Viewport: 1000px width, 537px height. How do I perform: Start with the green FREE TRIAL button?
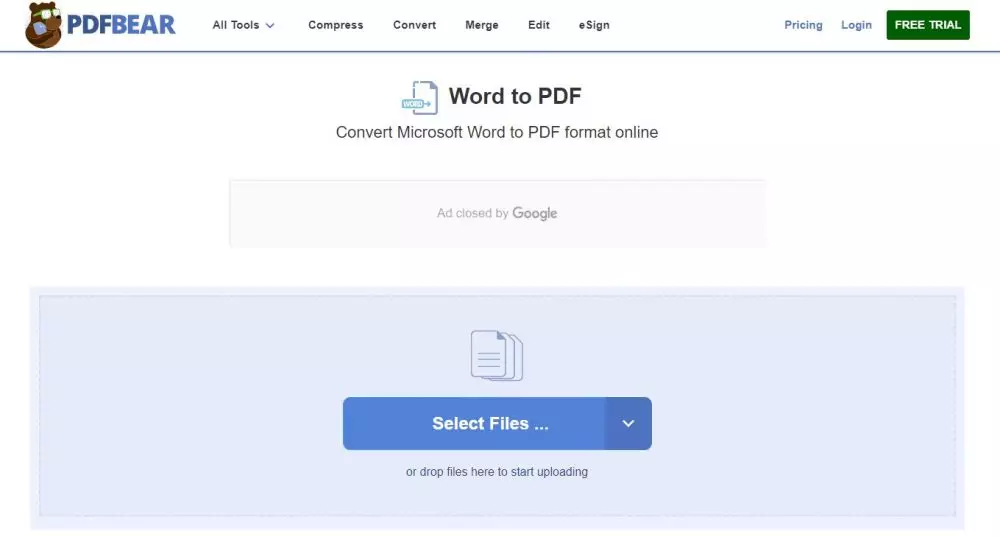pyautogui.click(x=927, y=25)
